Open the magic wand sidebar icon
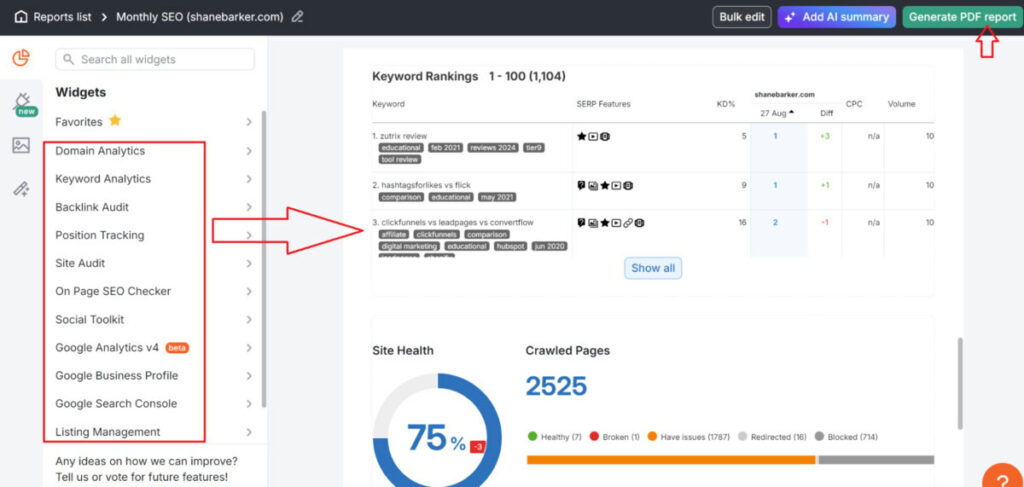The image size is (1024, 487). click(x=21, y=189)
